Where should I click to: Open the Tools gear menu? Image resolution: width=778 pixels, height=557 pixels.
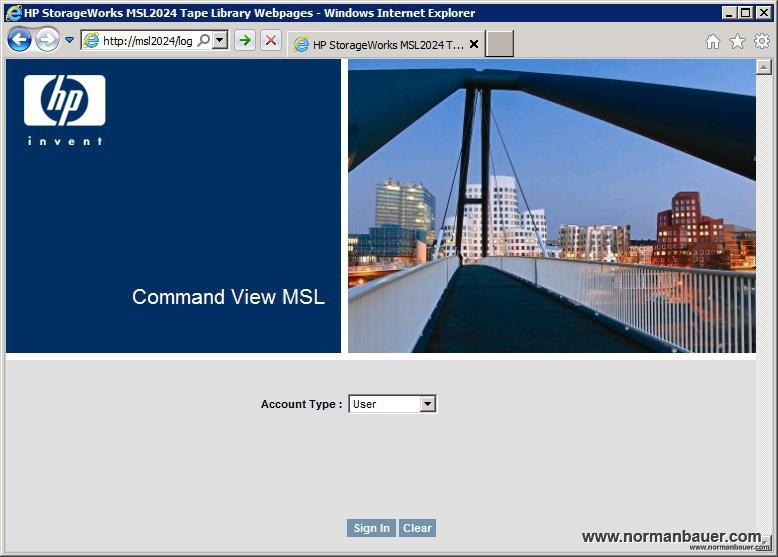(761, 42)
